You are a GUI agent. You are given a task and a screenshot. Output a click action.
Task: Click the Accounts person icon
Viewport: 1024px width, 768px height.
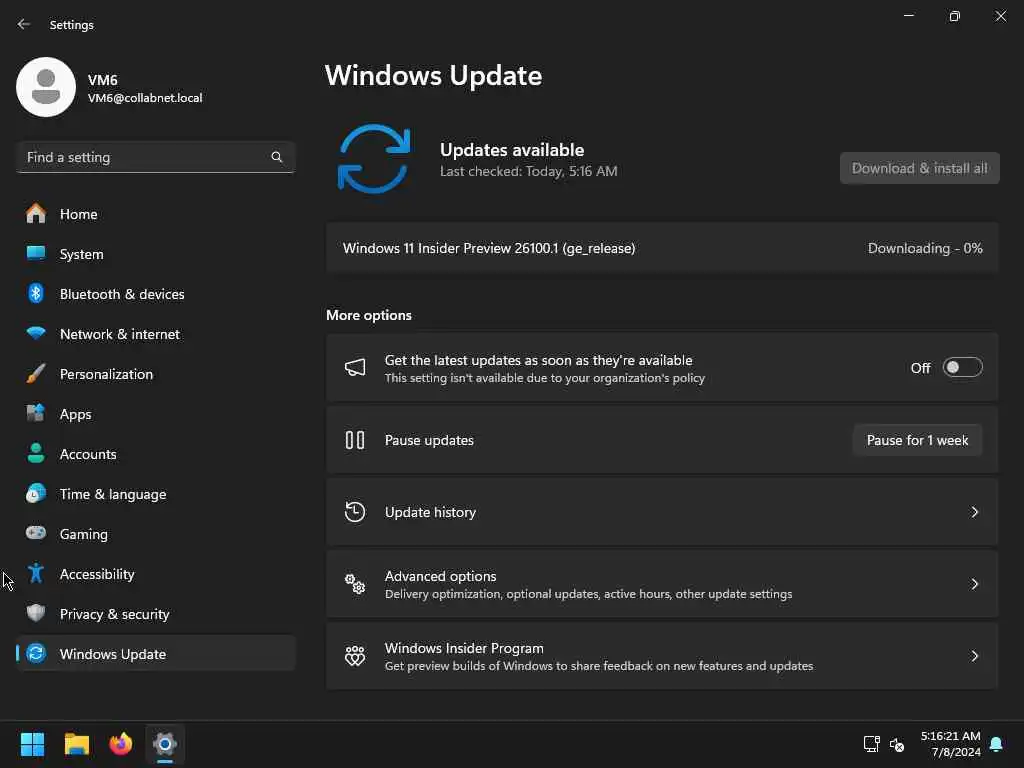coord(36,453)
